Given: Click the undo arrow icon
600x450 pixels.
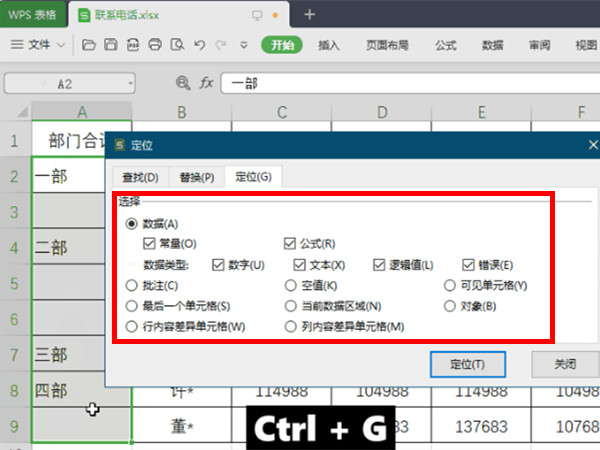Looking at the screenshot, I should [199, 45].
